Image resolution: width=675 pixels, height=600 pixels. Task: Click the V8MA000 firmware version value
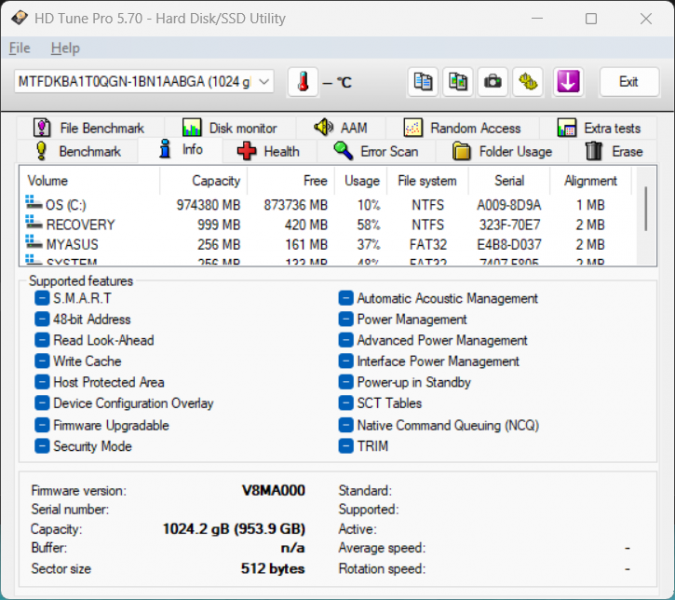click(274, 490)
